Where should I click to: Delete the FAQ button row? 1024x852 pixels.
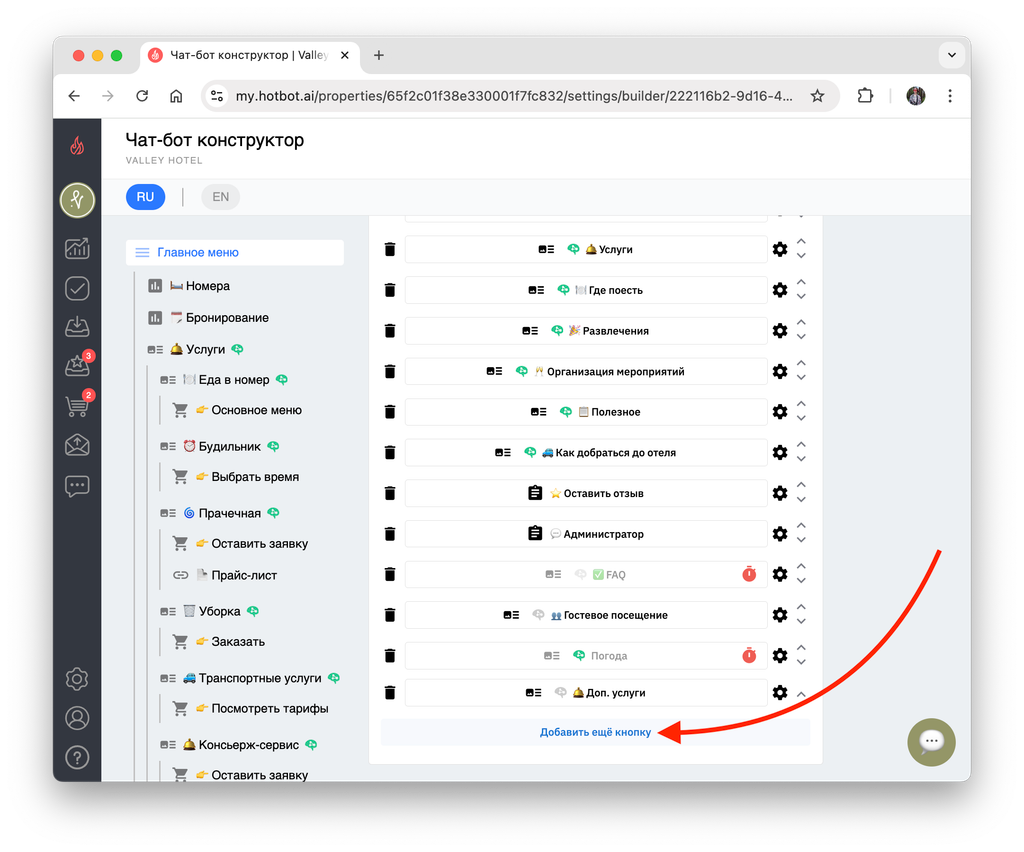(x=390, y=575)
